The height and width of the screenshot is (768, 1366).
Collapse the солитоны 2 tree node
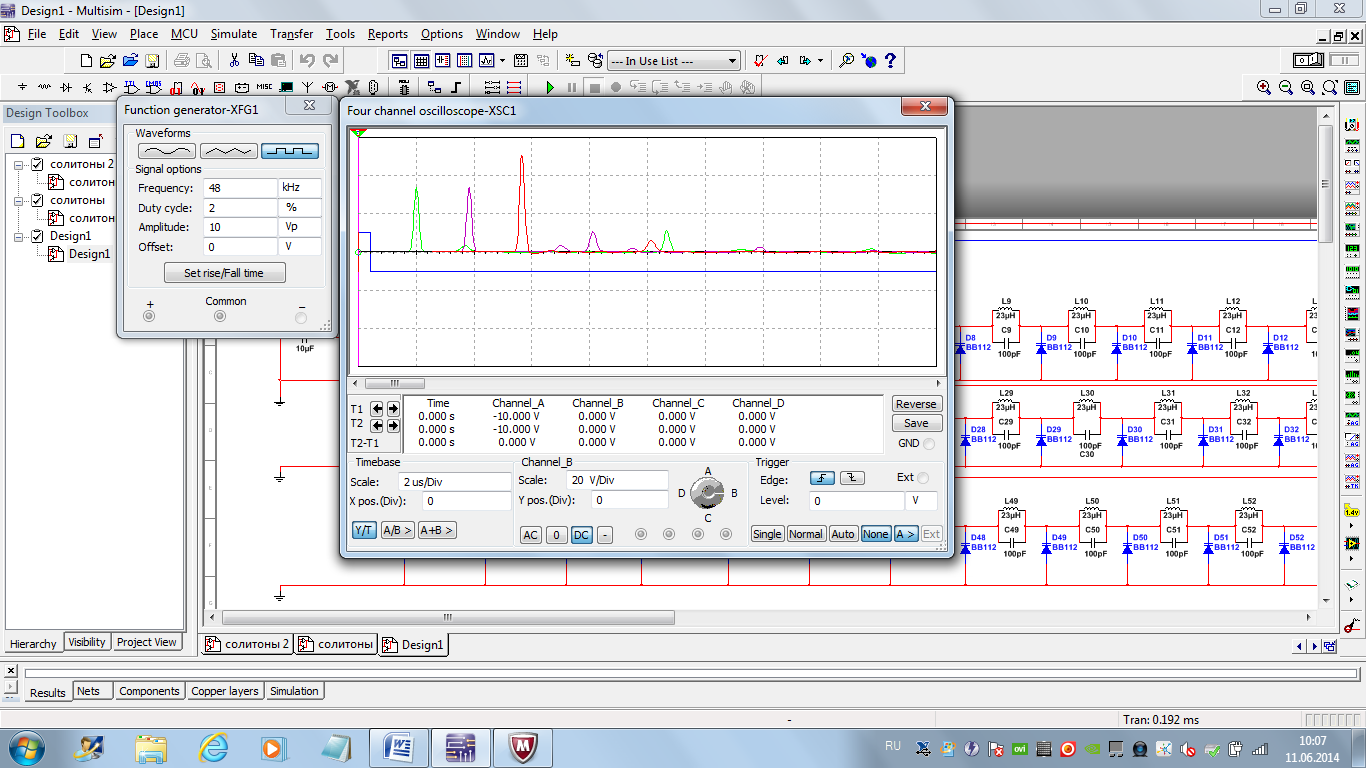(x=20, y=164)
